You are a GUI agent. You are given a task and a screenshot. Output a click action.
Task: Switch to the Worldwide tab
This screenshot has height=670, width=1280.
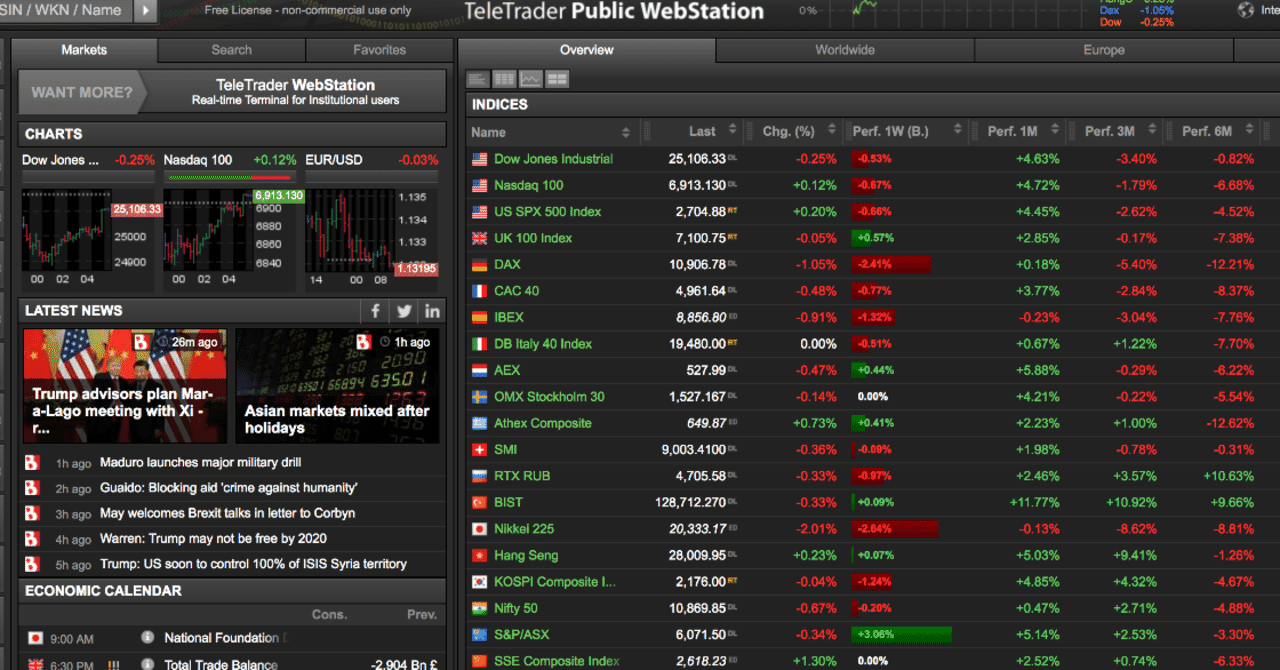[845, 50]
